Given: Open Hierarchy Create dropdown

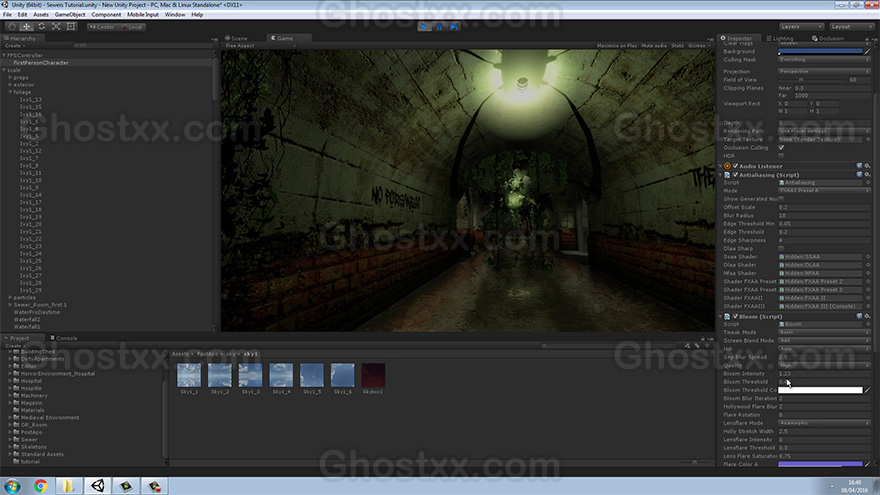Looking at the screenshot, I should [14, 45].
